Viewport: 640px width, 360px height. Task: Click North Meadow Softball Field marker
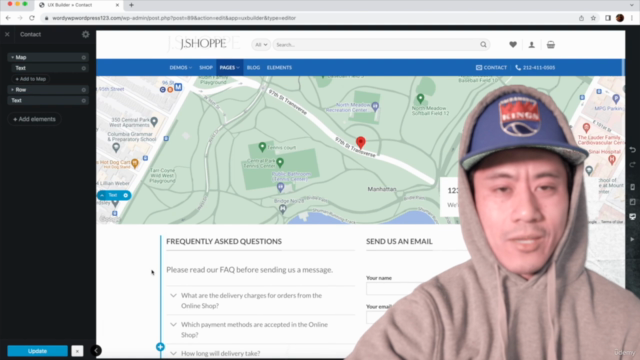420,98
